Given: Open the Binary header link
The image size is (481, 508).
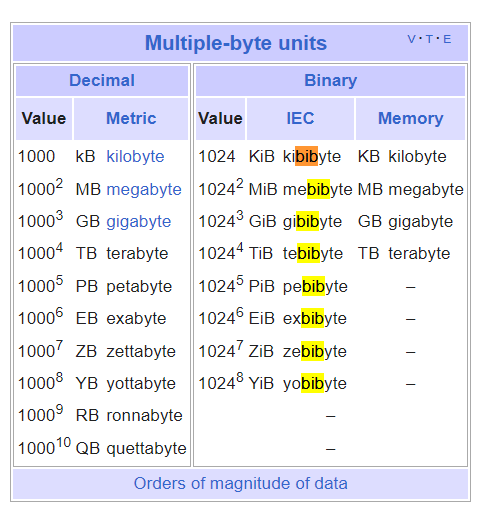Looking at the screenshot, I should click(x=331, y=81).
